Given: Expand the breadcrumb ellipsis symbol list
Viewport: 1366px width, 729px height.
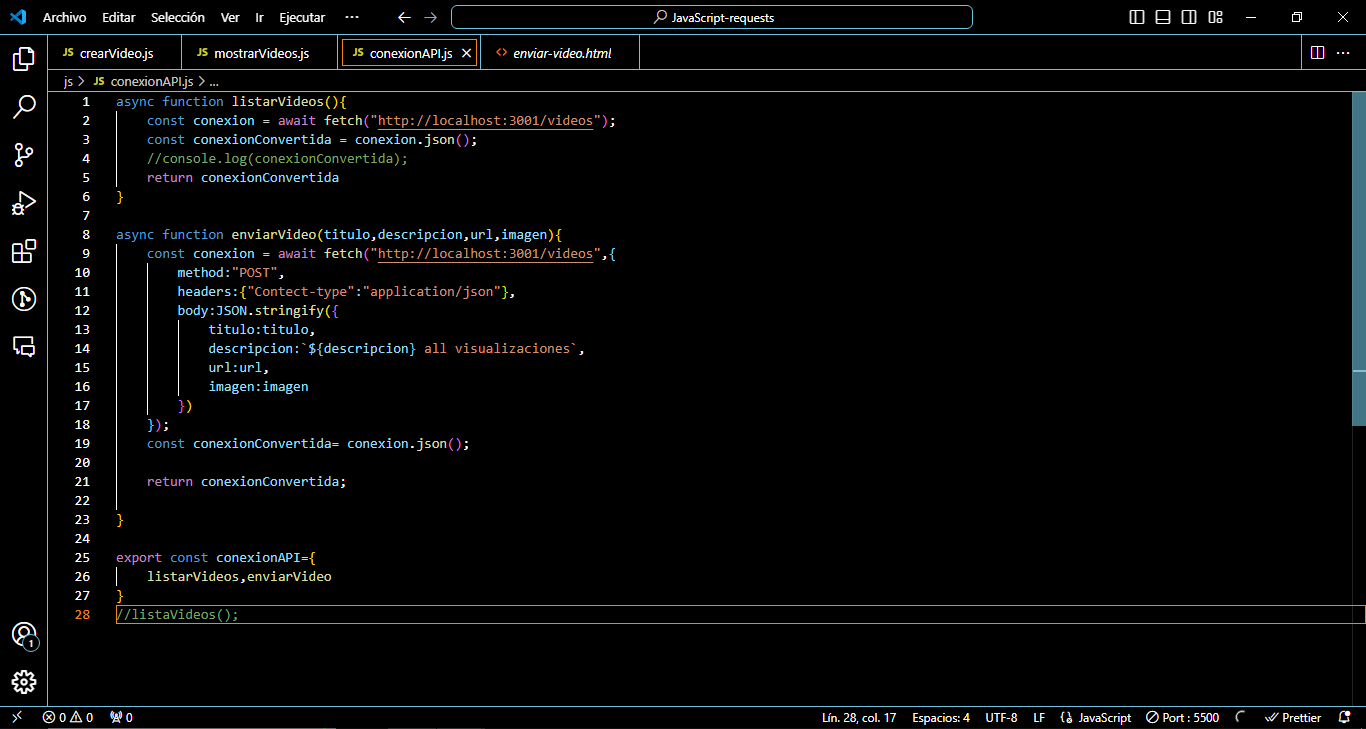Looking at the screenshot, I should 214,82.
